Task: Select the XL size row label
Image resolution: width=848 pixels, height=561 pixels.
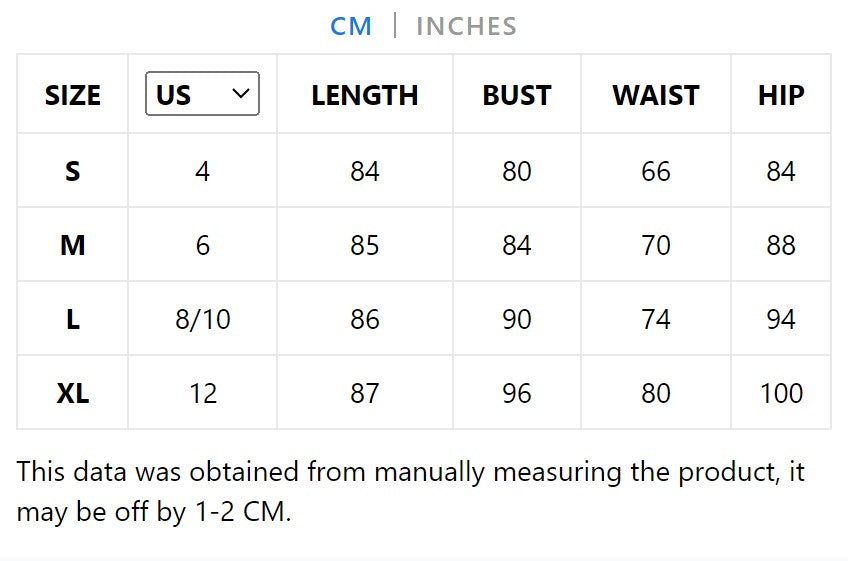Action: [73, 393]
